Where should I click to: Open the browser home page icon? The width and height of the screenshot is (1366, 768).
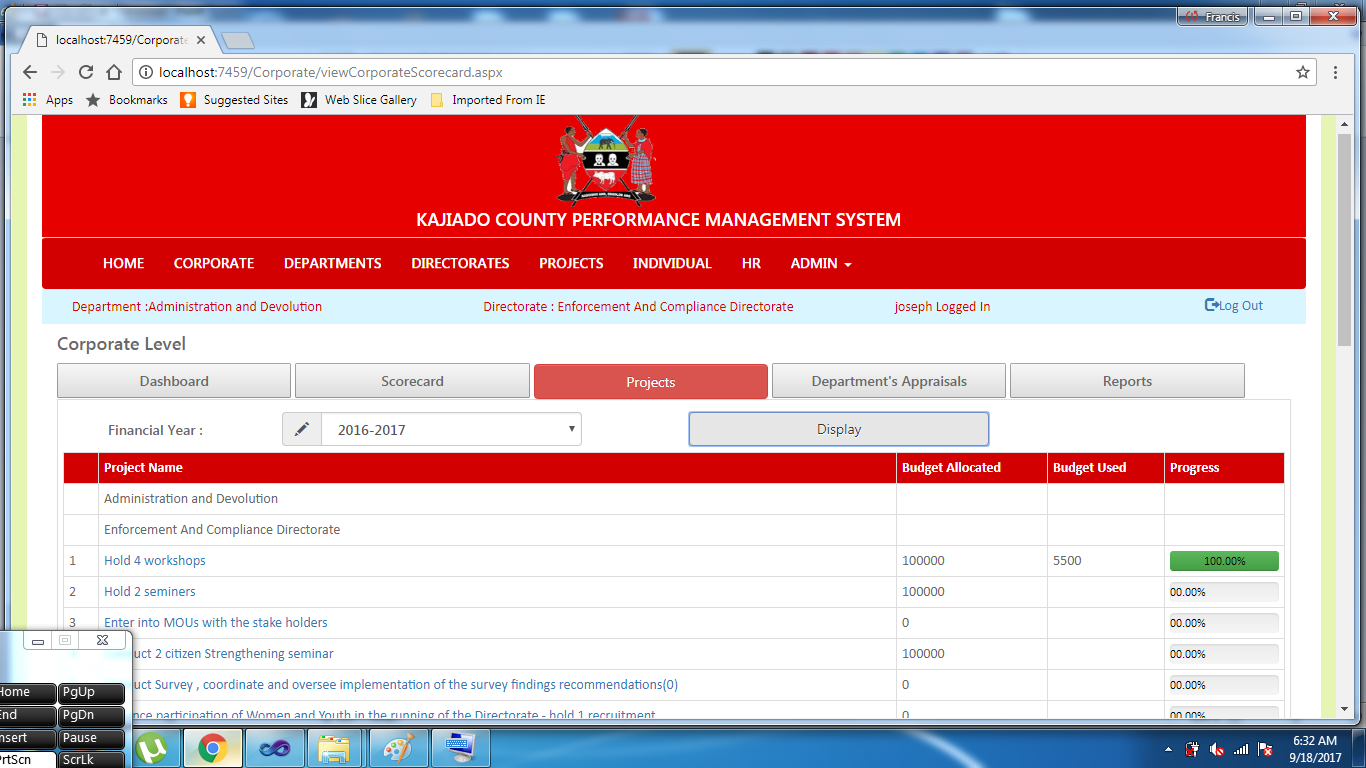[114, 72]
